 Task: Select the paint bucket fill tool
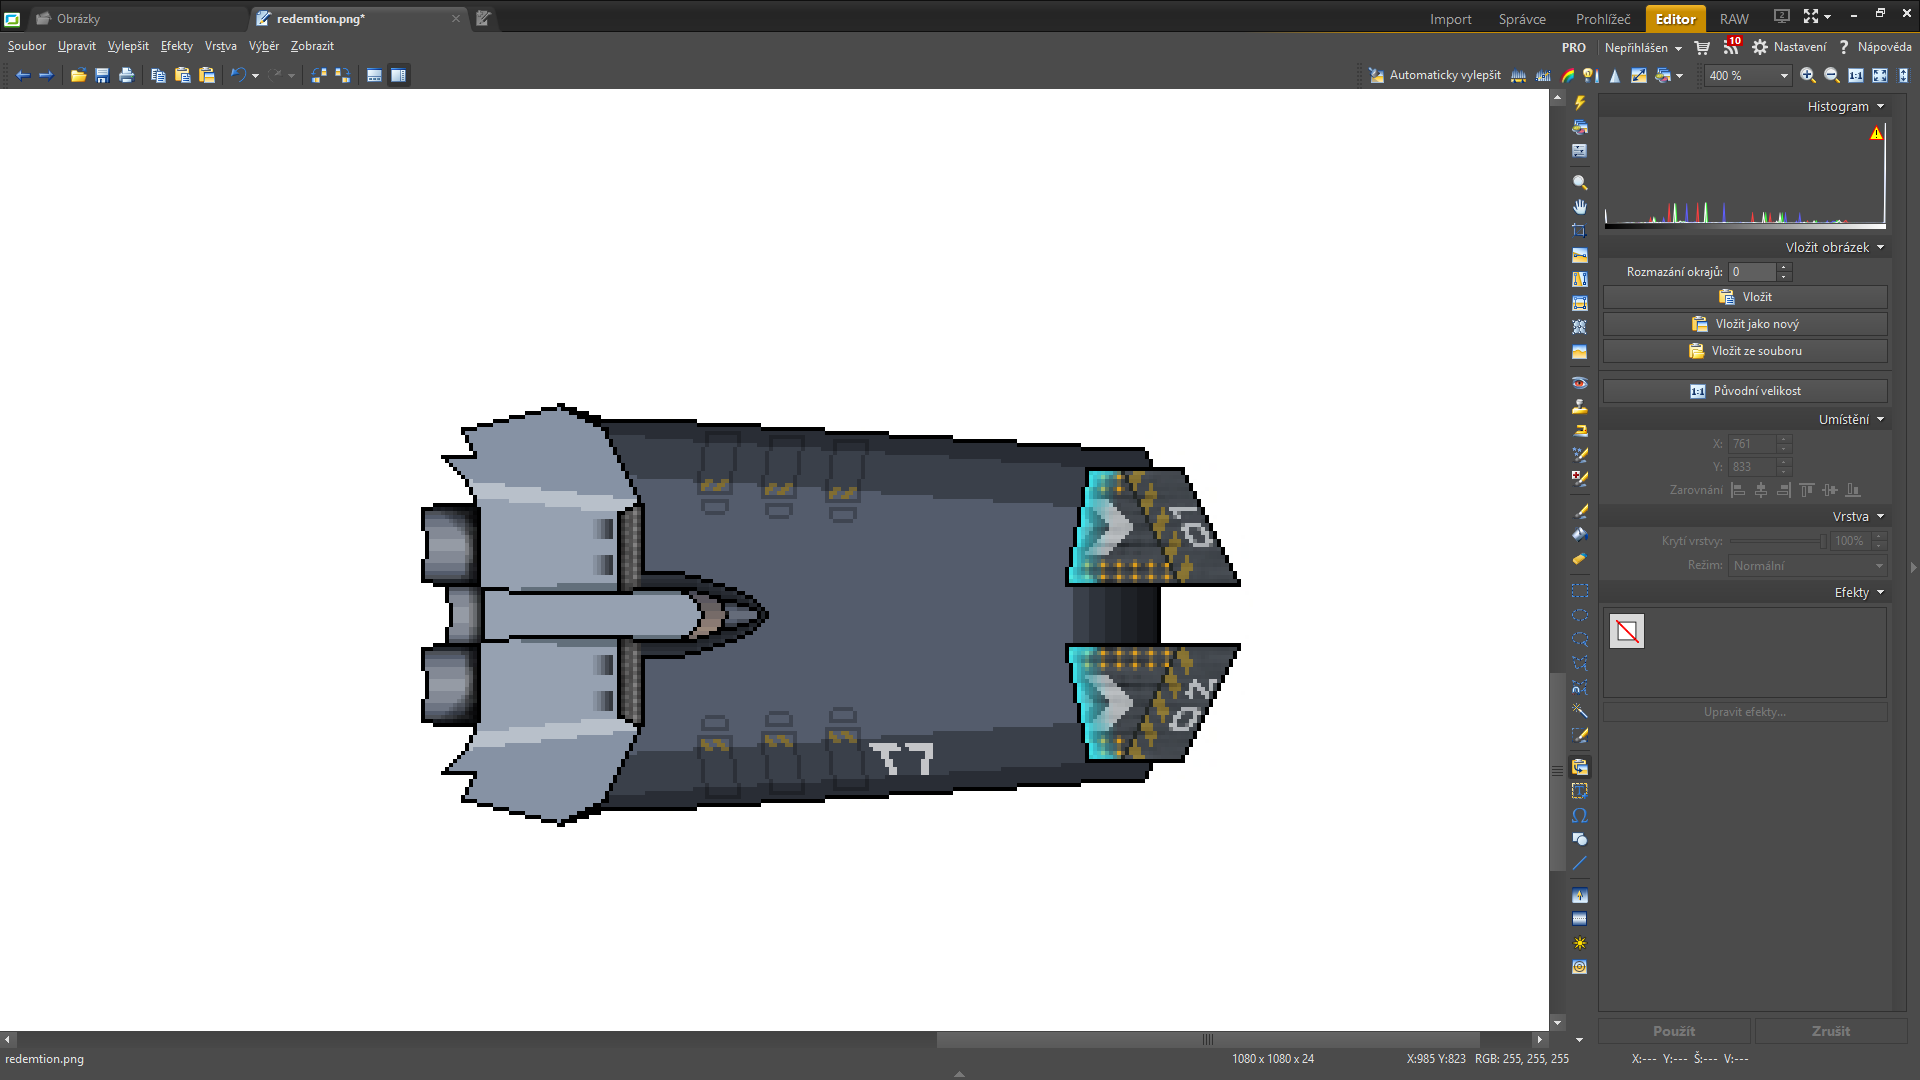tap(1580, 535)
